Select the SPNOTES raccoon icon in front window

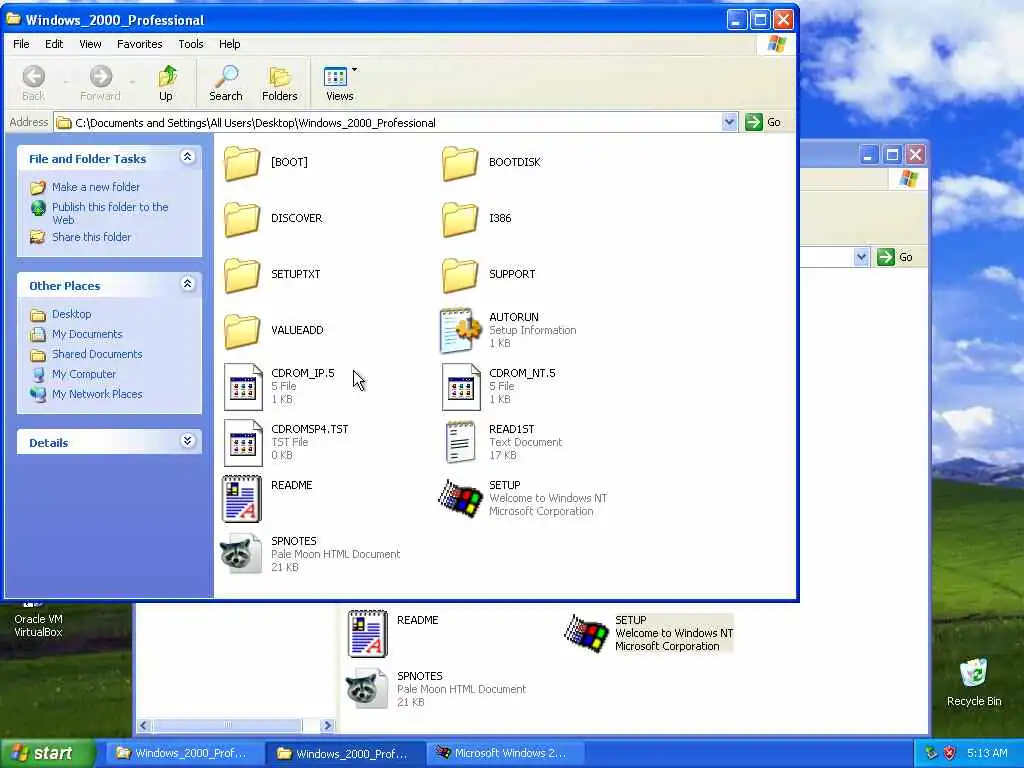tap(241, 554)
